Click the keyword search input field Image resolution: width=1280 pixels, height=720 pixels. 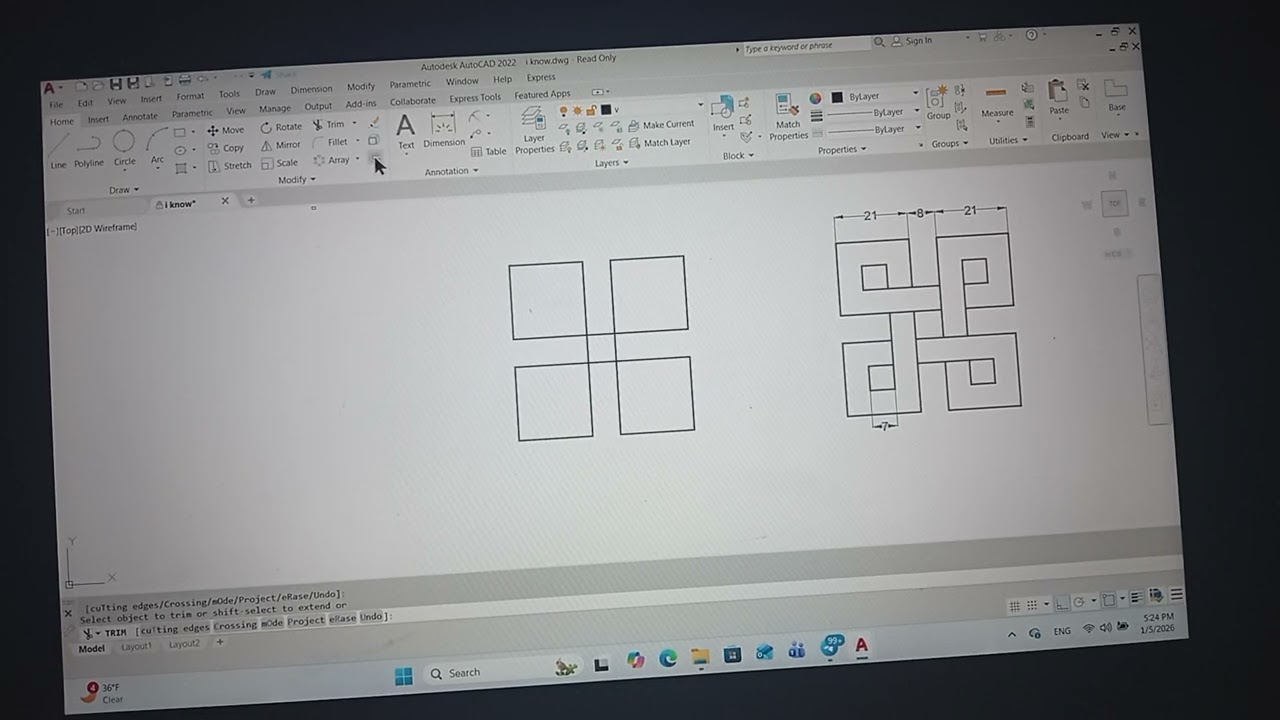coord(805,47)
